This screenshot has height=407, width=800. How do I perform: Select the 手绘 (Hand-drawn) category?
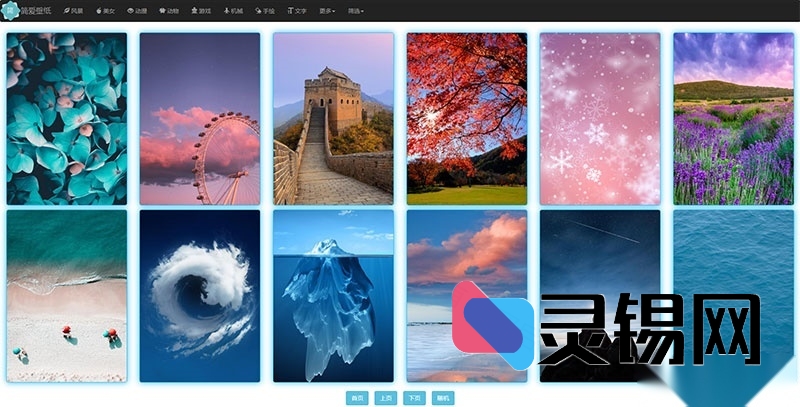coord(265,10)
